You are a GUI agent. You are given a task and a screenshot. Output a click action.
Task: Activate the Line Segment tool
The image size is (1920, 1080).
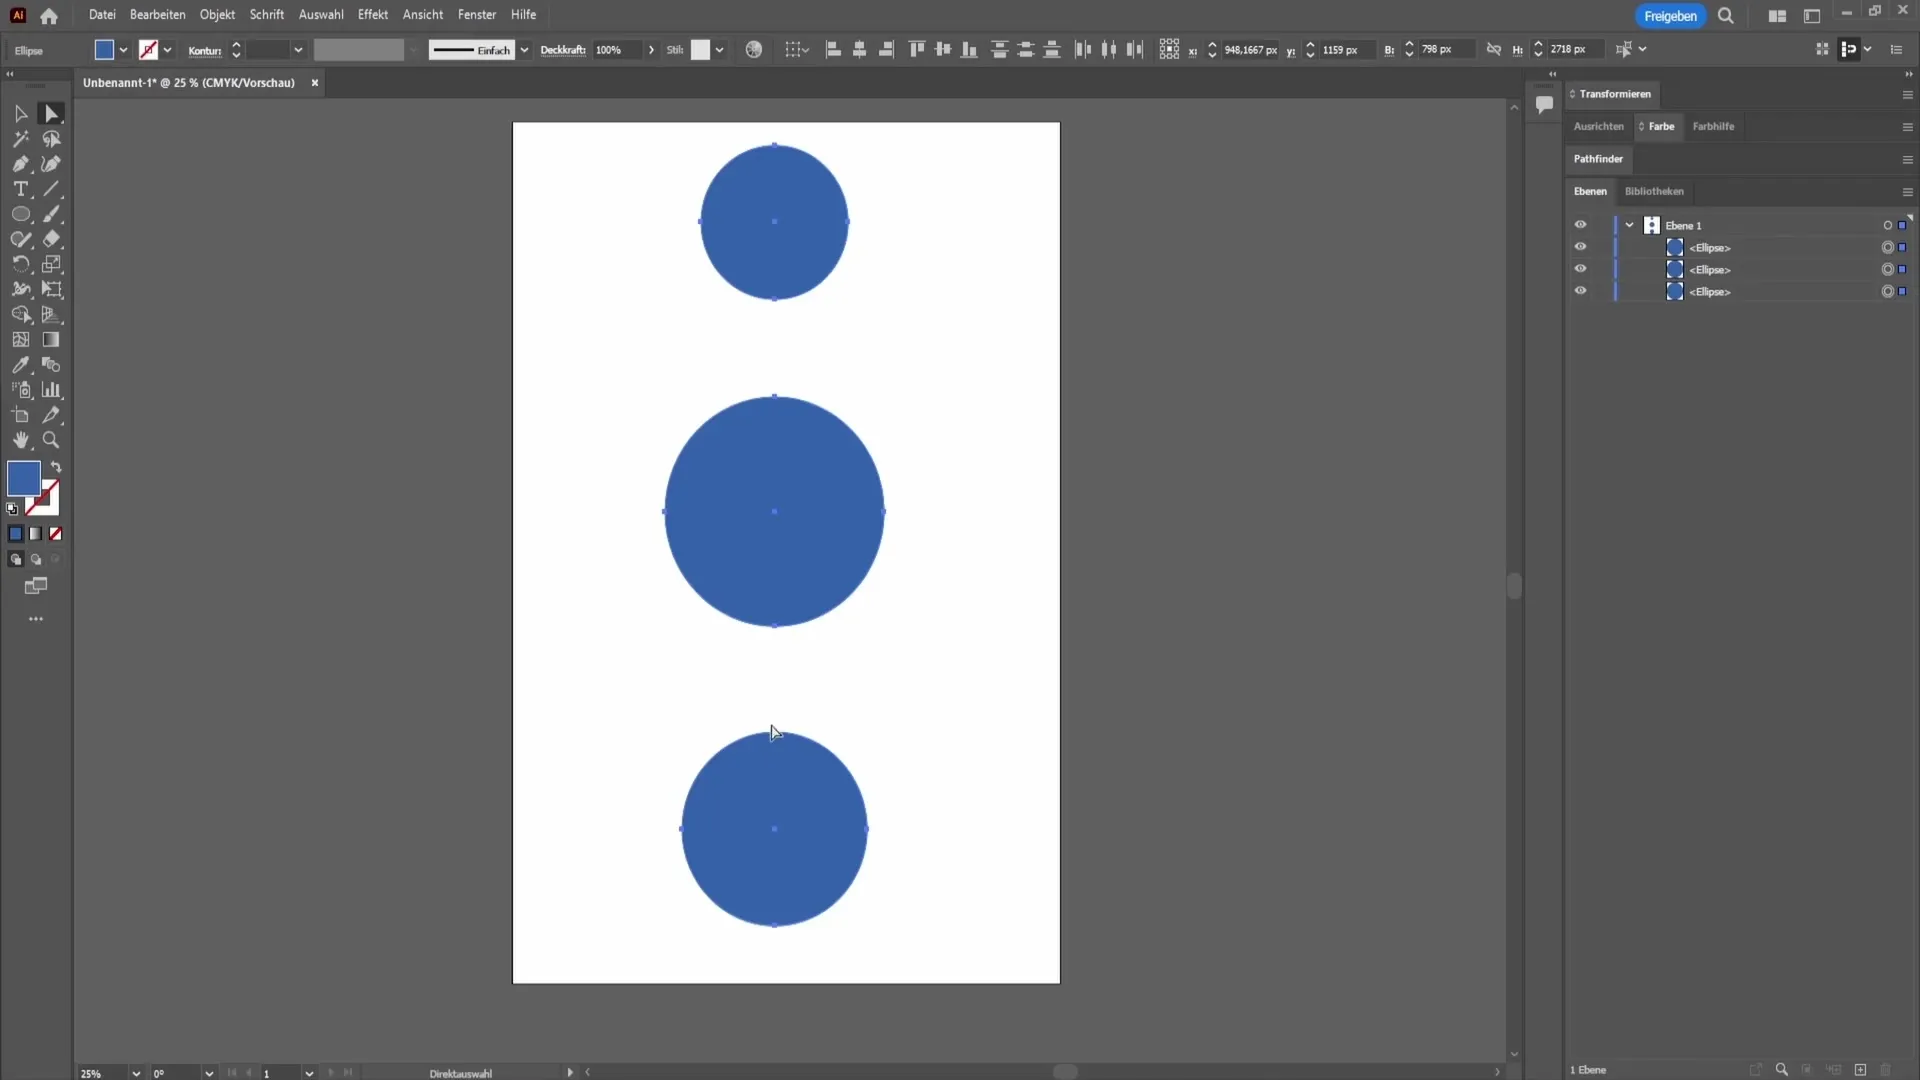(x=51, y=189)
